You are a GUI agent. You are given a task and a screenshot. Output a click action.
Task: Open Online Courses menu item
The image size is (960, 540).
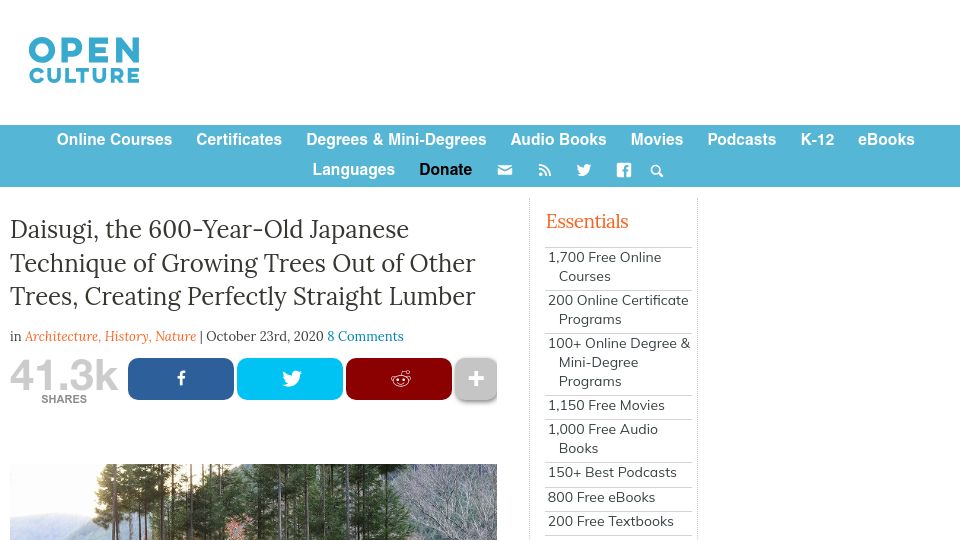pos(114,140)
